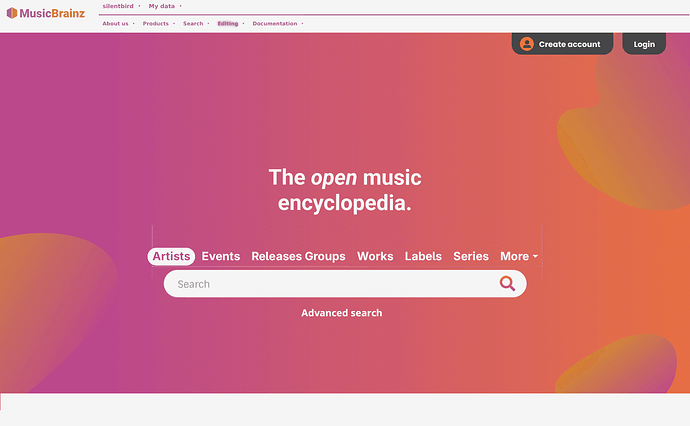Click the user avatar icon in Create account
Viewport: 690px width, 426px height.
527,44
